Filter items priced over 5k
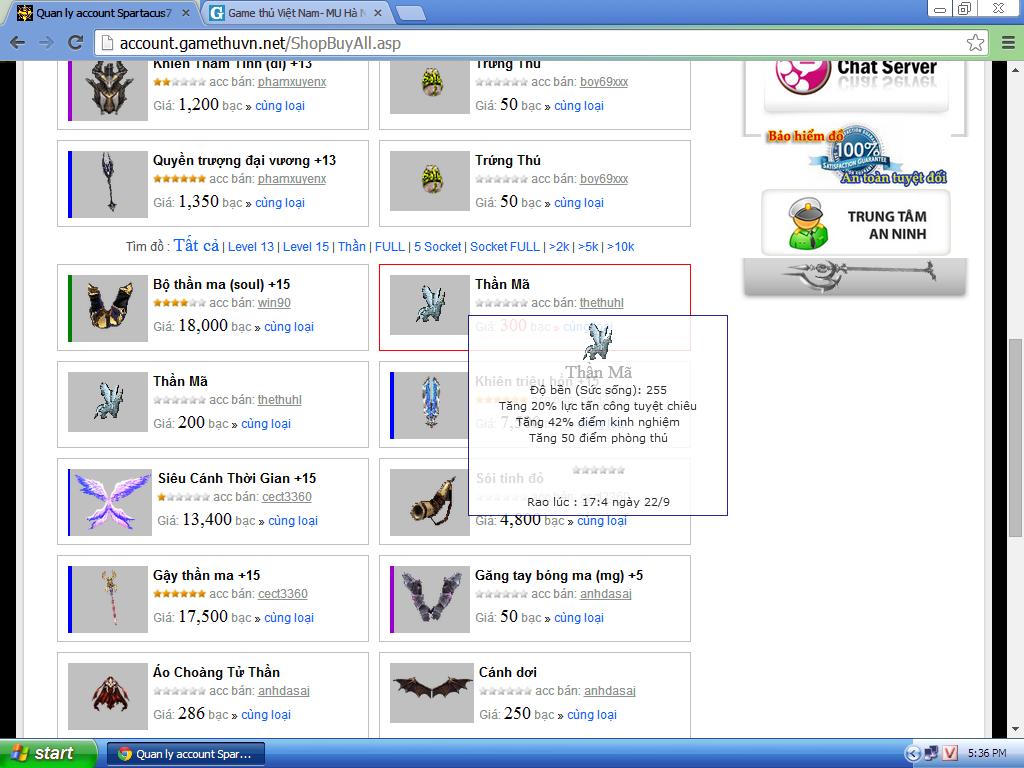1024x768 pixels. (588, 247)
